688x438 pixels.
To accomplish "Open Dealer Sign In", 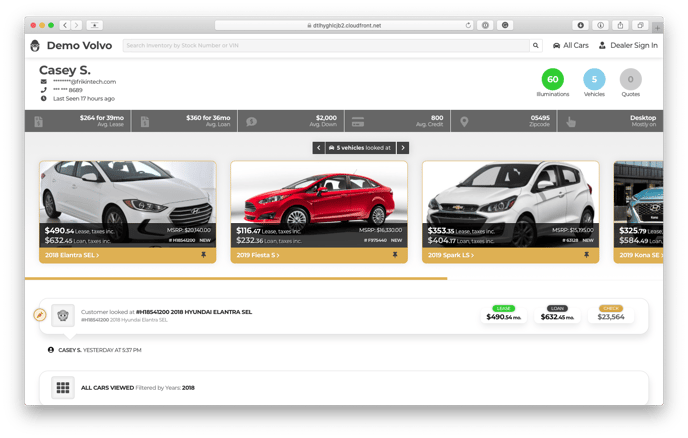I will [628, 46].
